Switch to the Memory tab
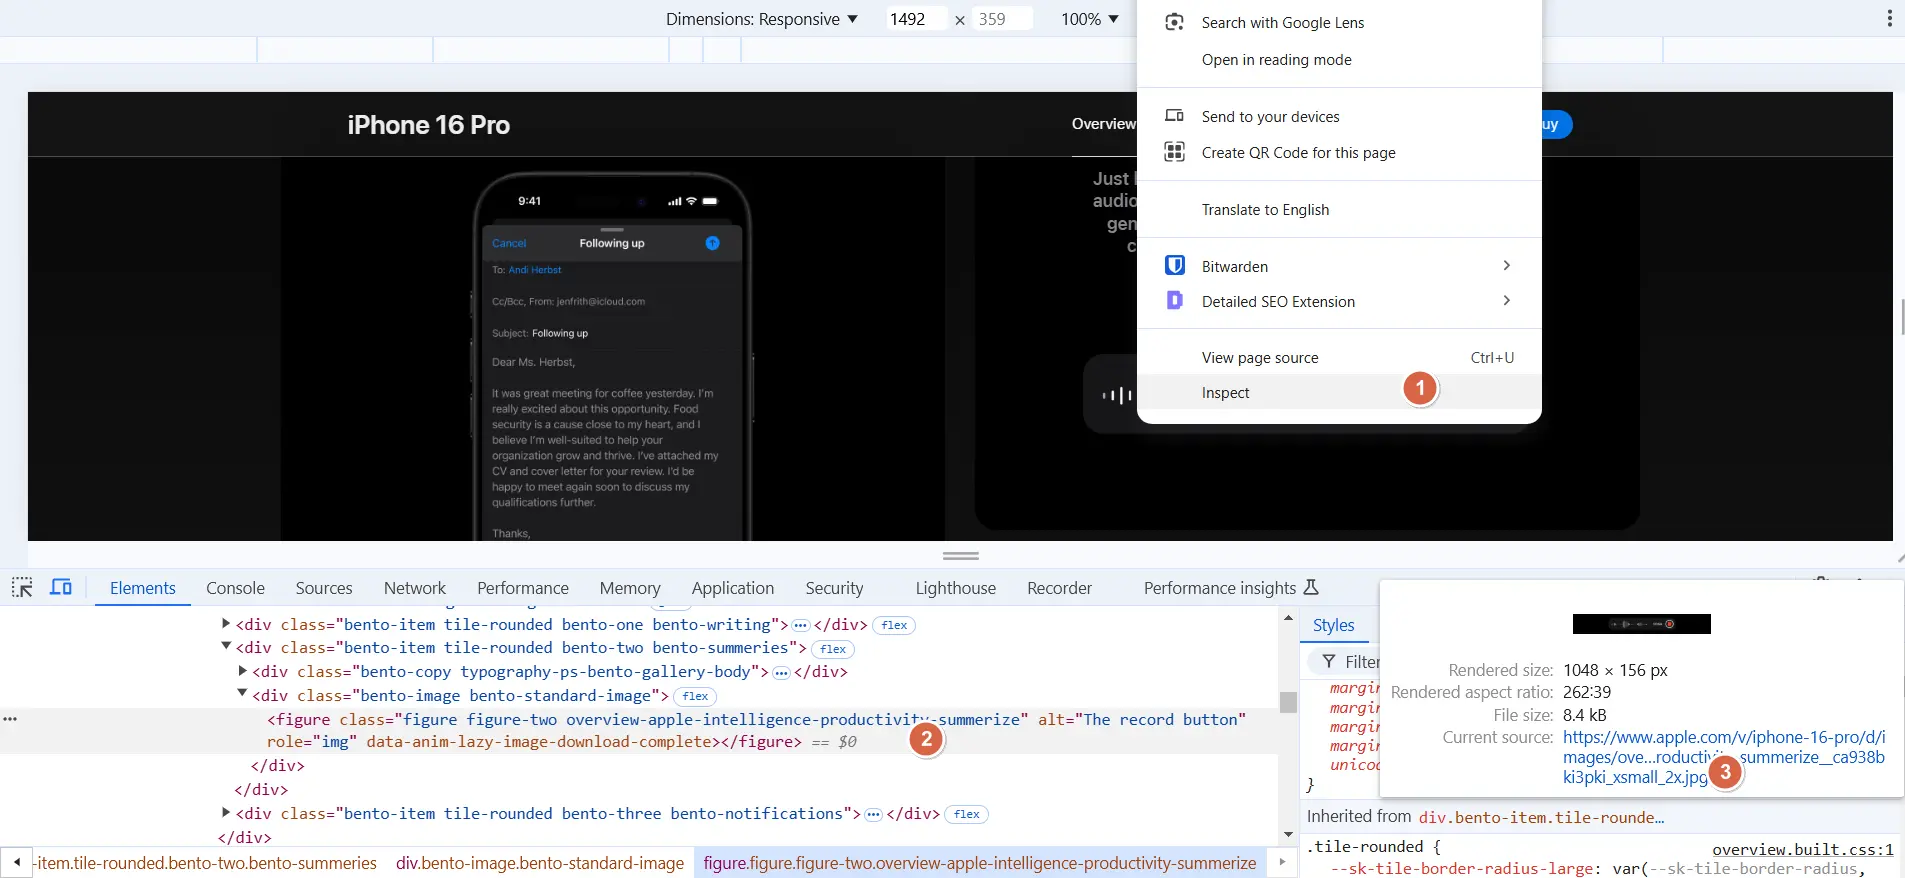 [x=630, y=588]
